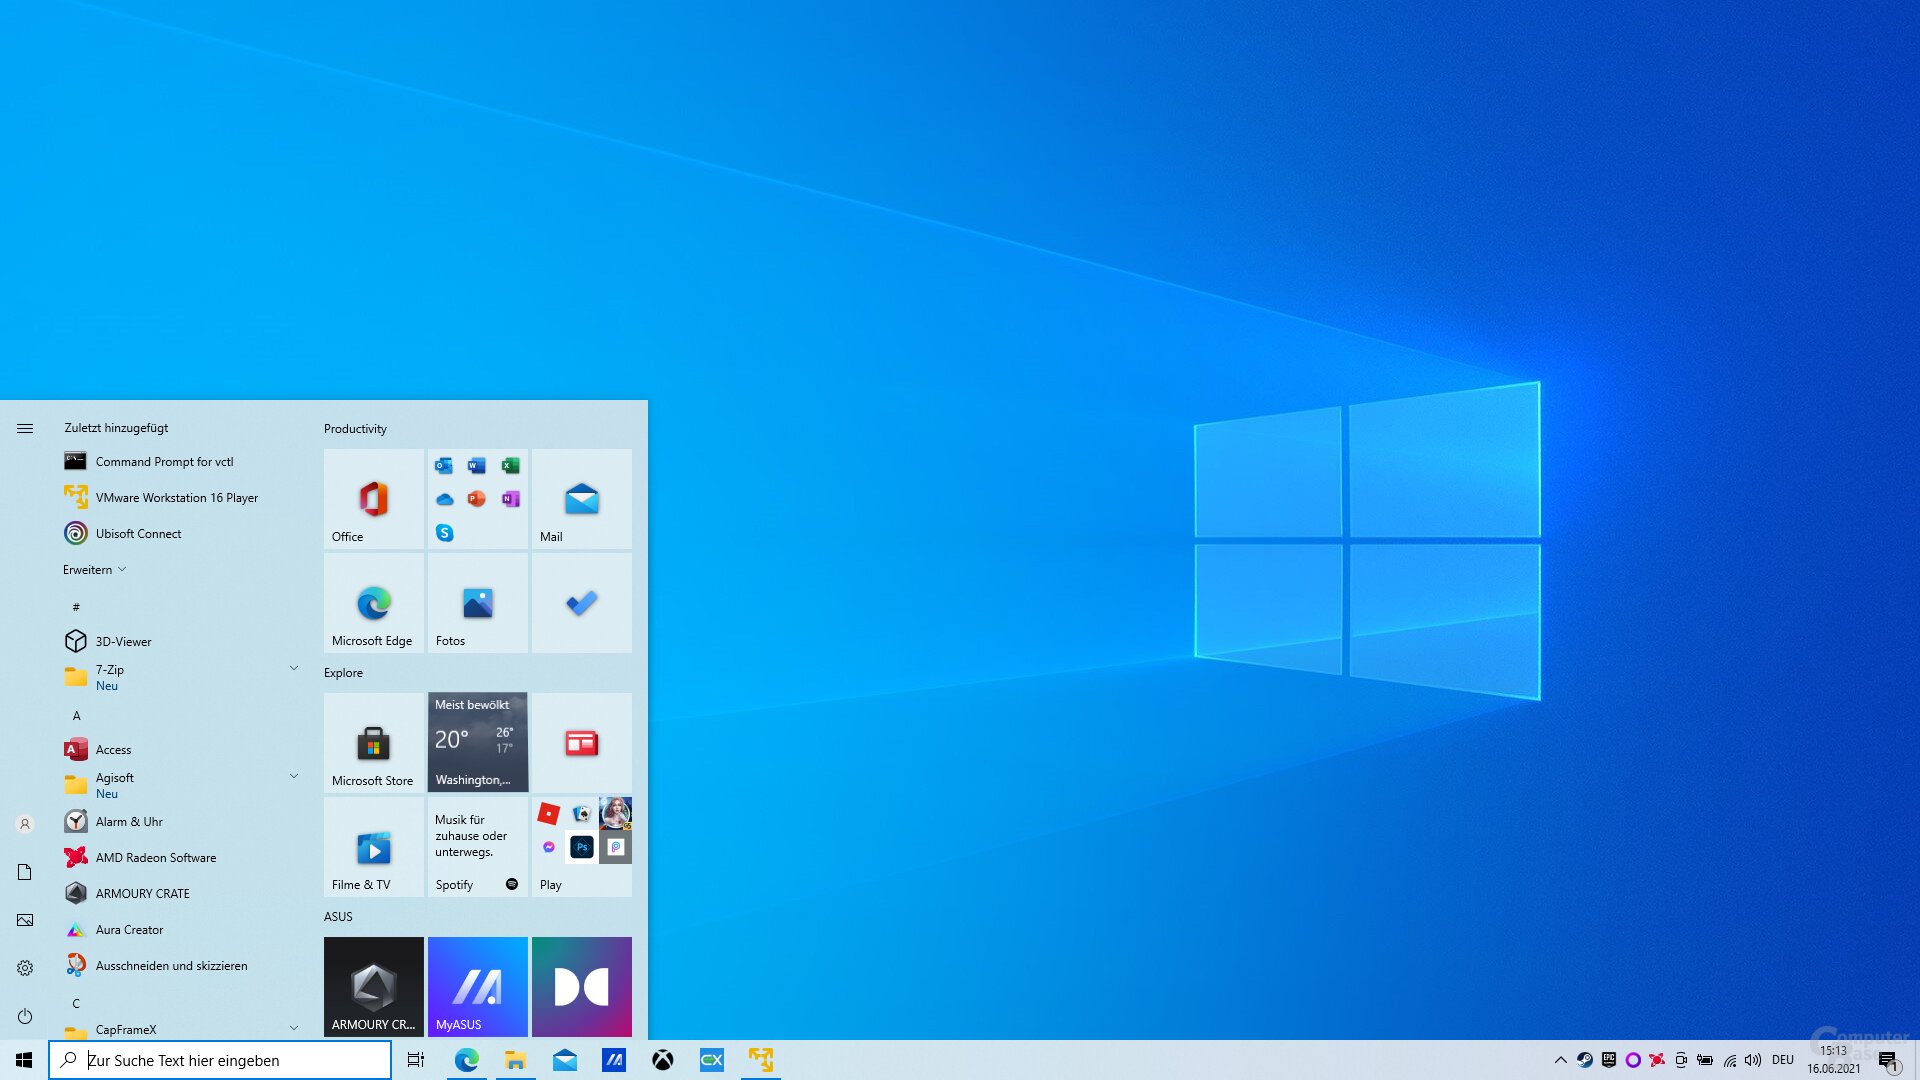Image resolution: width=1920 pixels, height=1080 pixels.
Task: Show hidden tray icons chevron
Action: pyautogui.click(x=1561, y=1060)
